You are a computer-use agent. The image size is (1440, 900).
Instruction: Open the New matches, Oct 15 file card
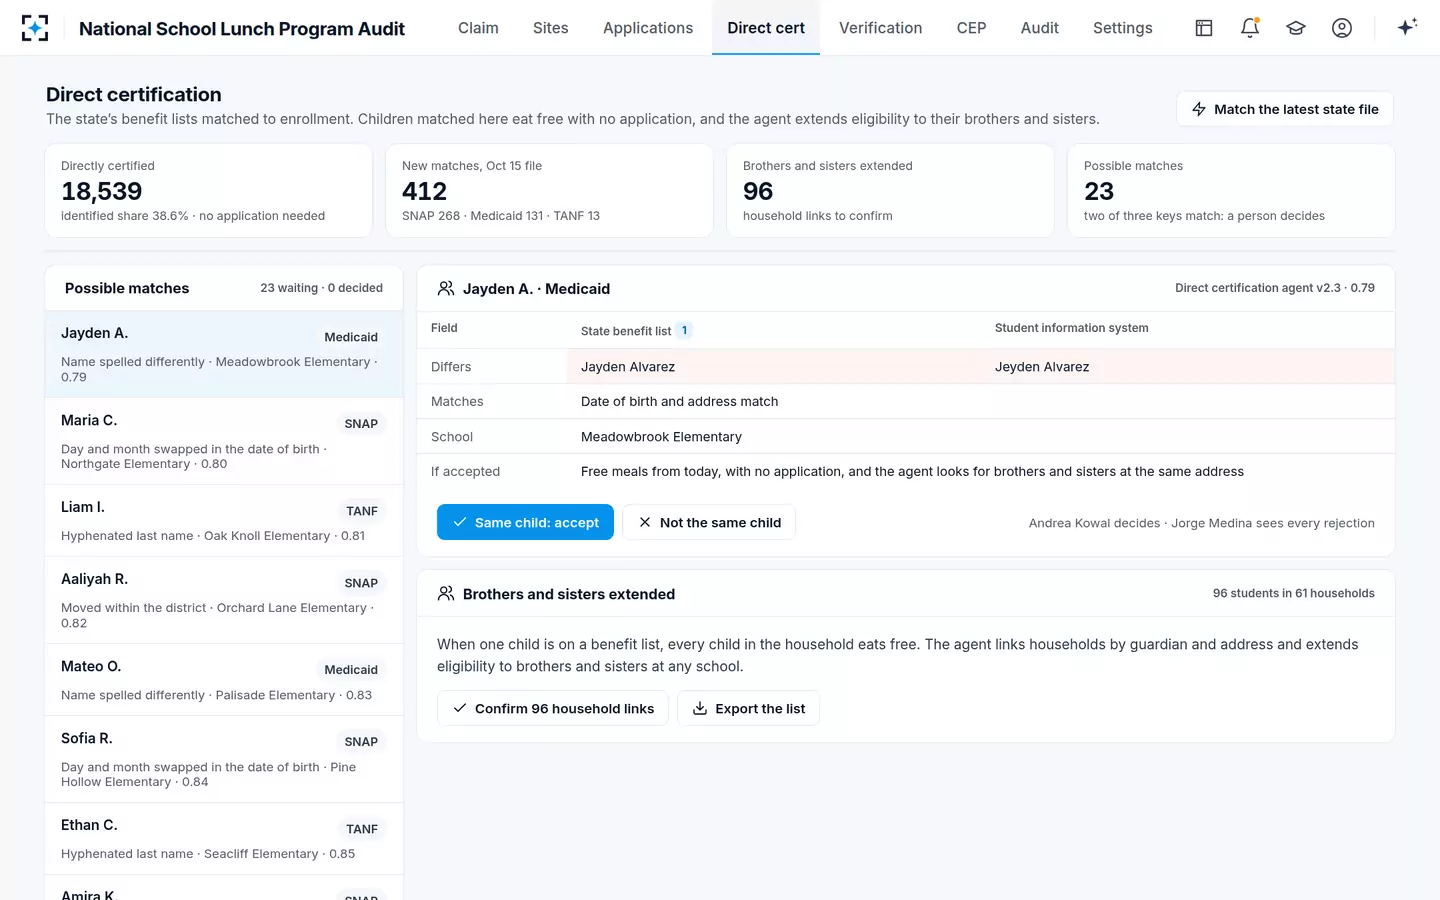[x=550, y=190]
